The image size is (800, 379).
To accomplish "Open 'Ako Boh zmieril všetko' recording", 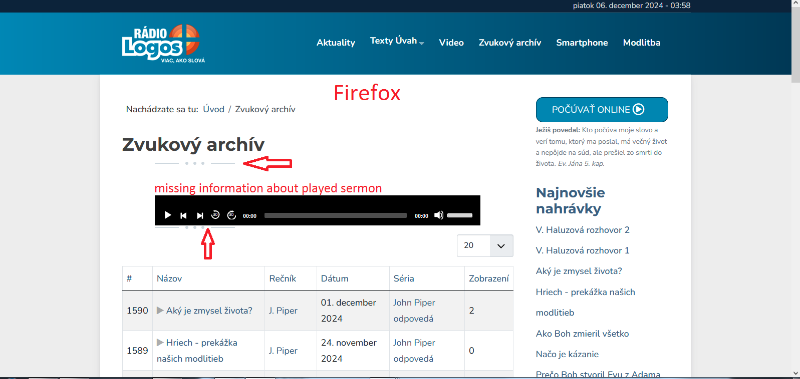I will (x=583, y=334).
